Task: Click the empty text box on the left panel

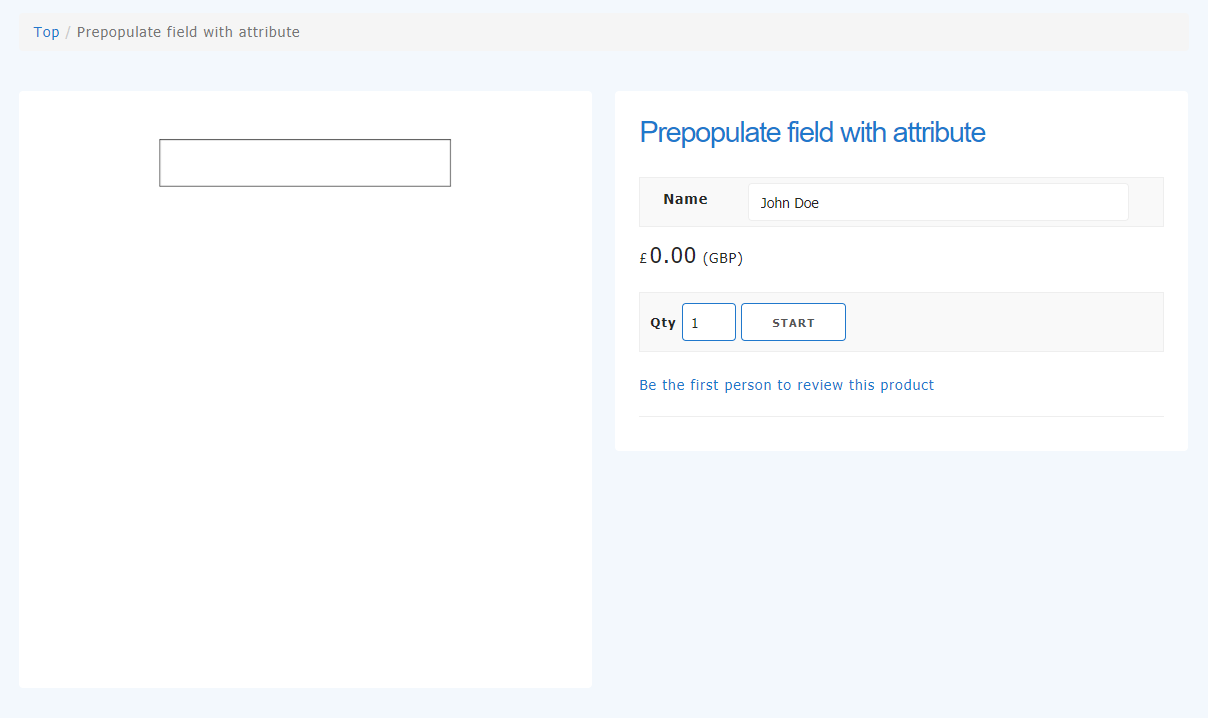Action: click(304, 162)
